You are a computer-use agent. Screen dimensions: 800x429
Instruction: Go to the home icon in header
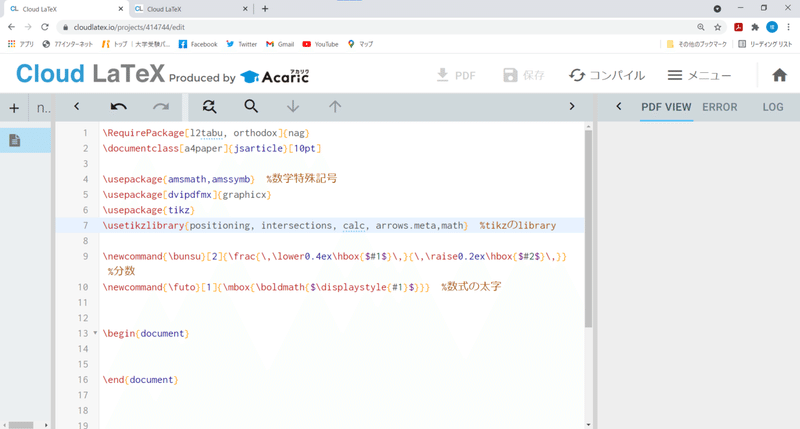tap(779, 75)
